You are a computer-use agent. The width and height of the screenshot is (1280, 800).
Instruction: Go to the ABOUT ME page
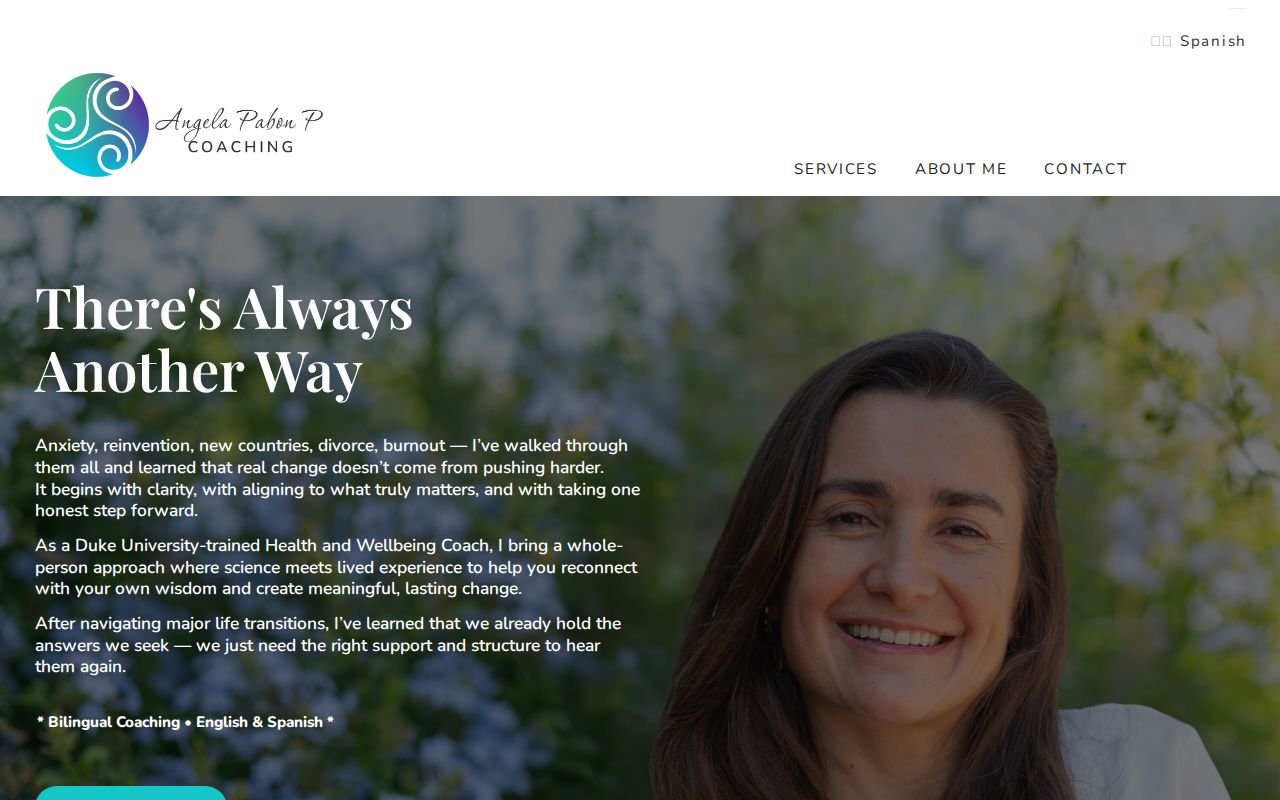click(x=960, y=169)
